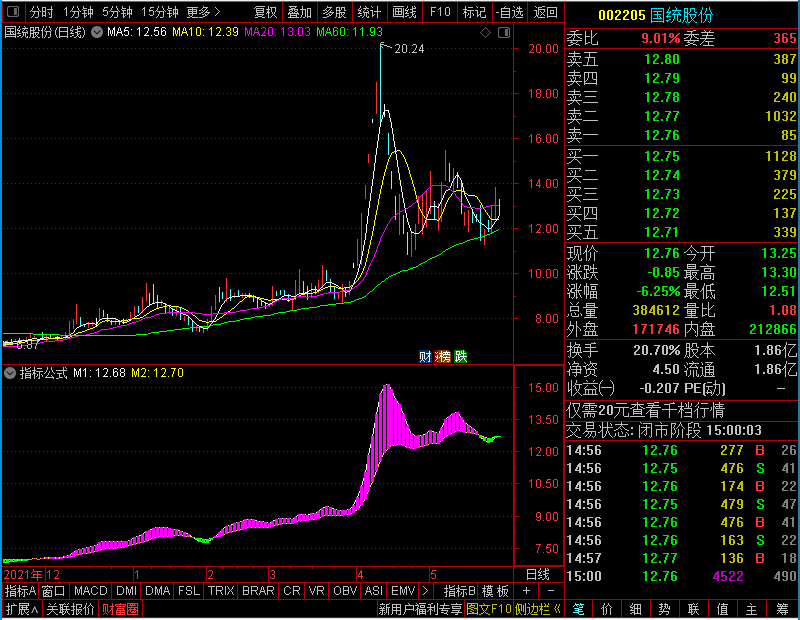Image resolution: width=800 pixels, height=620 pixels.
Task: Switch to 分时 view
Action: coord(41,12)
